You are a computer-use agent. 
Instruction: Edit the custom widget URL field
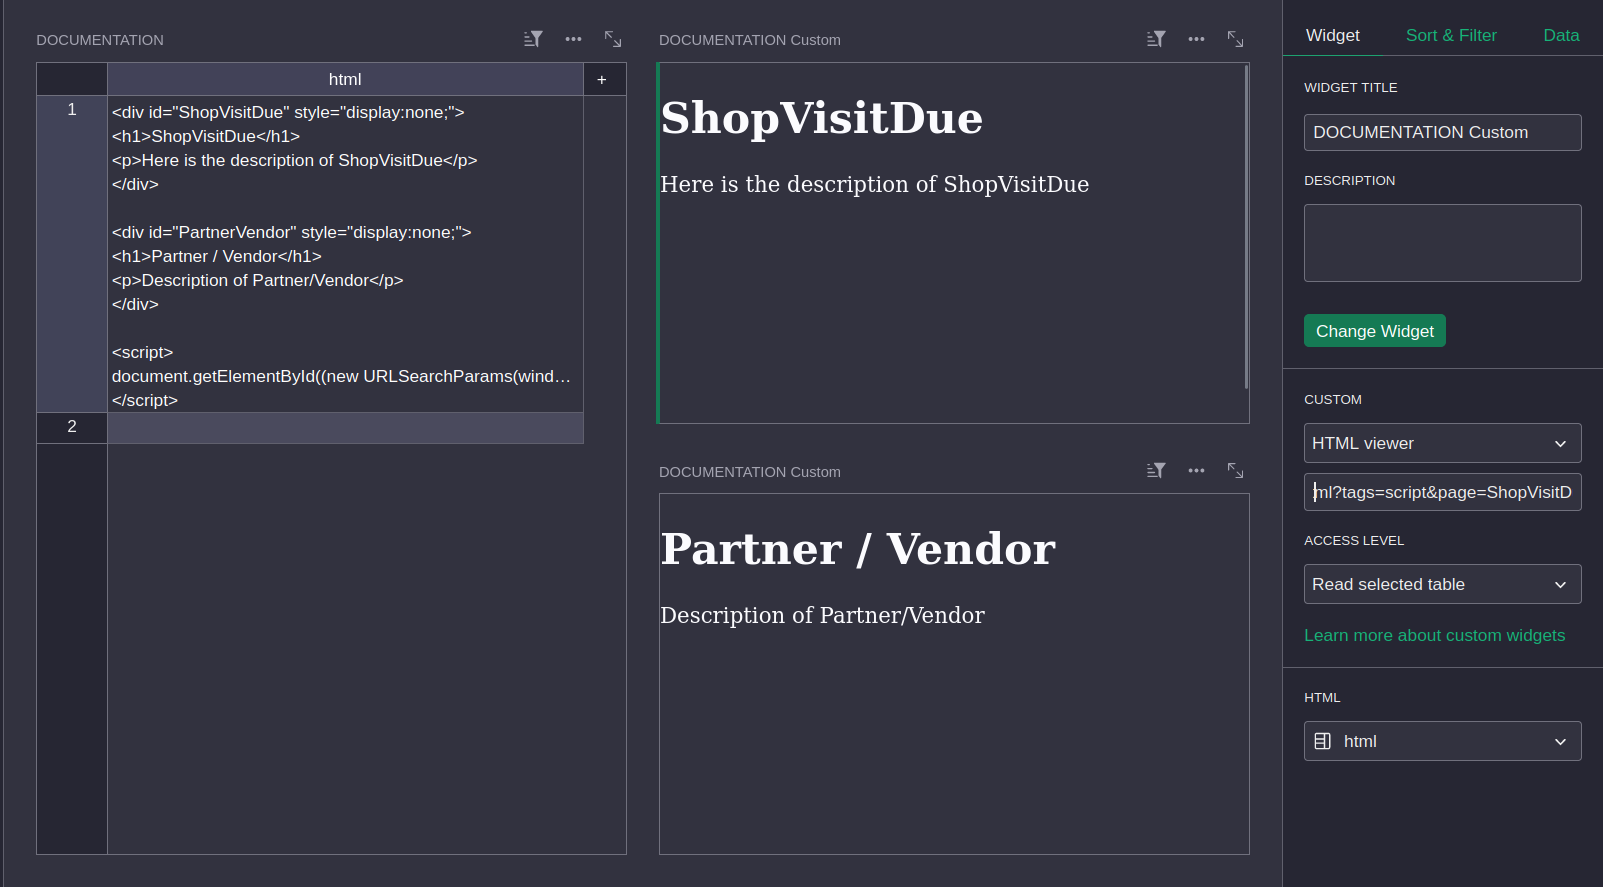[1442, 492]
